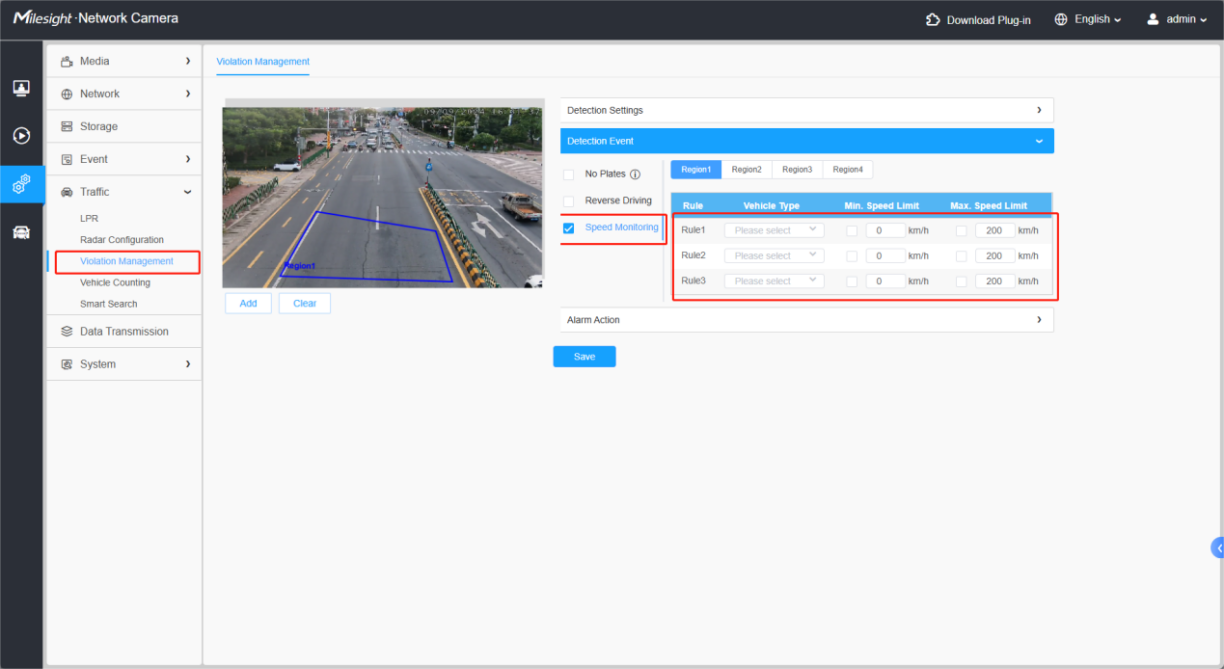Open the playback icon in the left sidebar
The image size is (1224, 669).
pyautogui.click(x=21, y=136)
